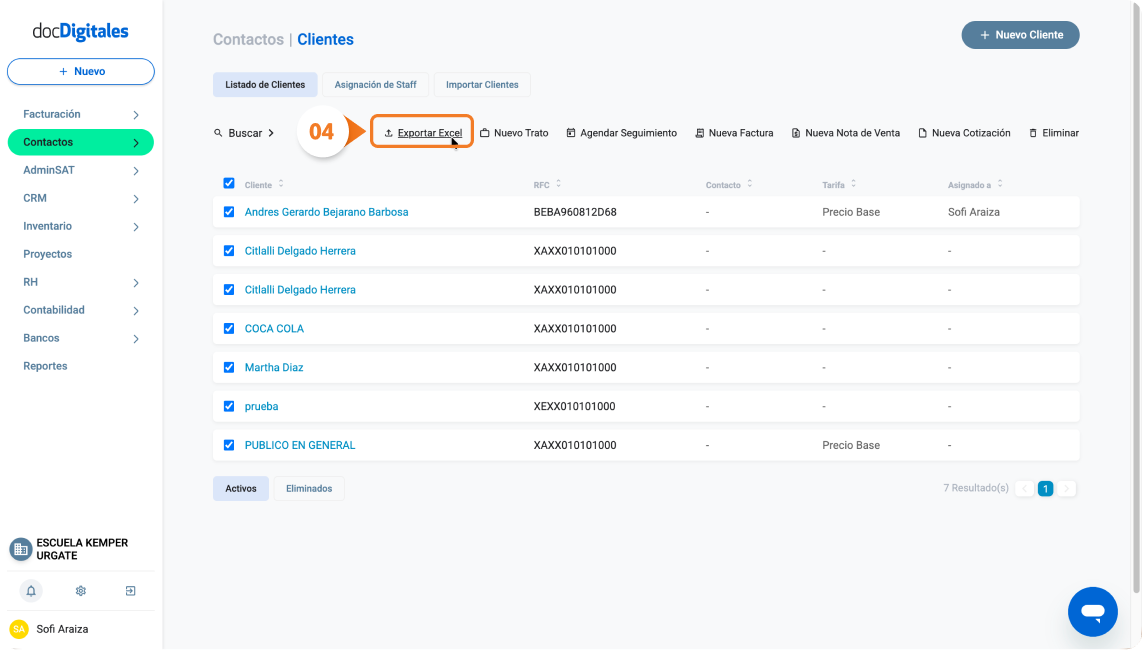The width and height of the screenshot is (1142, 650).
Task: Expand the Inventario menu chevron
Action: click(x=135, y=227)
